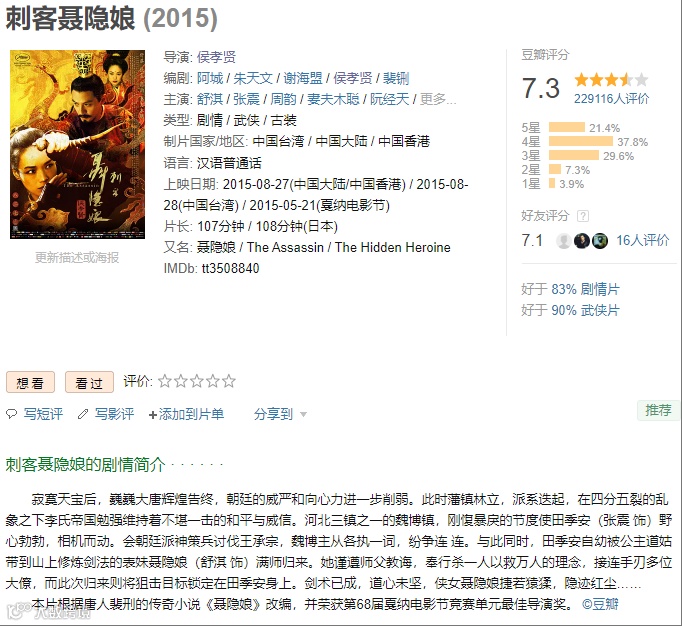Screen dimensions: 682x626
Task: Click the first rating star
Action: pos(164,381)
